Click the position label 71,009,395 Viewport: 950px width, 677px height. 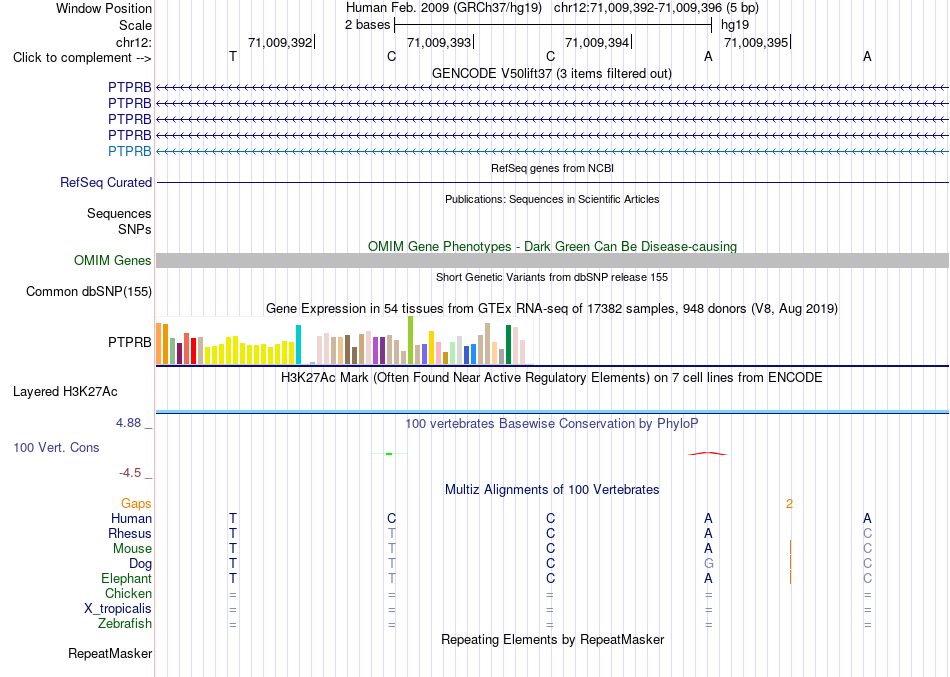pos(756,42)
